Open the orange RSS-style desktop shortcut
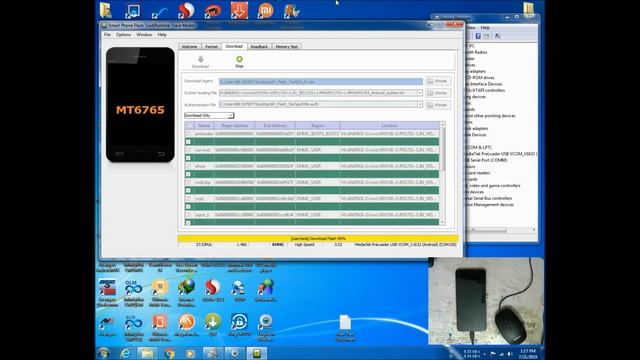 [186, 322]
